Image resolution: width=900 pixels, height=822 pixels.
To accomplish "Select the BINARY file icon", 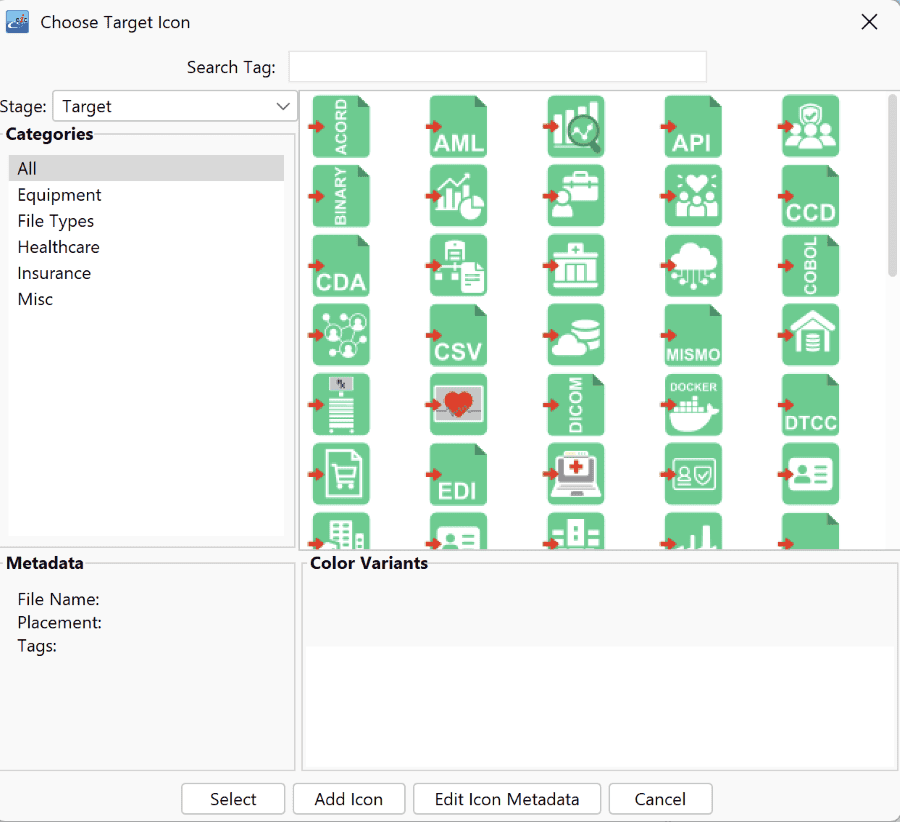I will pos(341,196).
